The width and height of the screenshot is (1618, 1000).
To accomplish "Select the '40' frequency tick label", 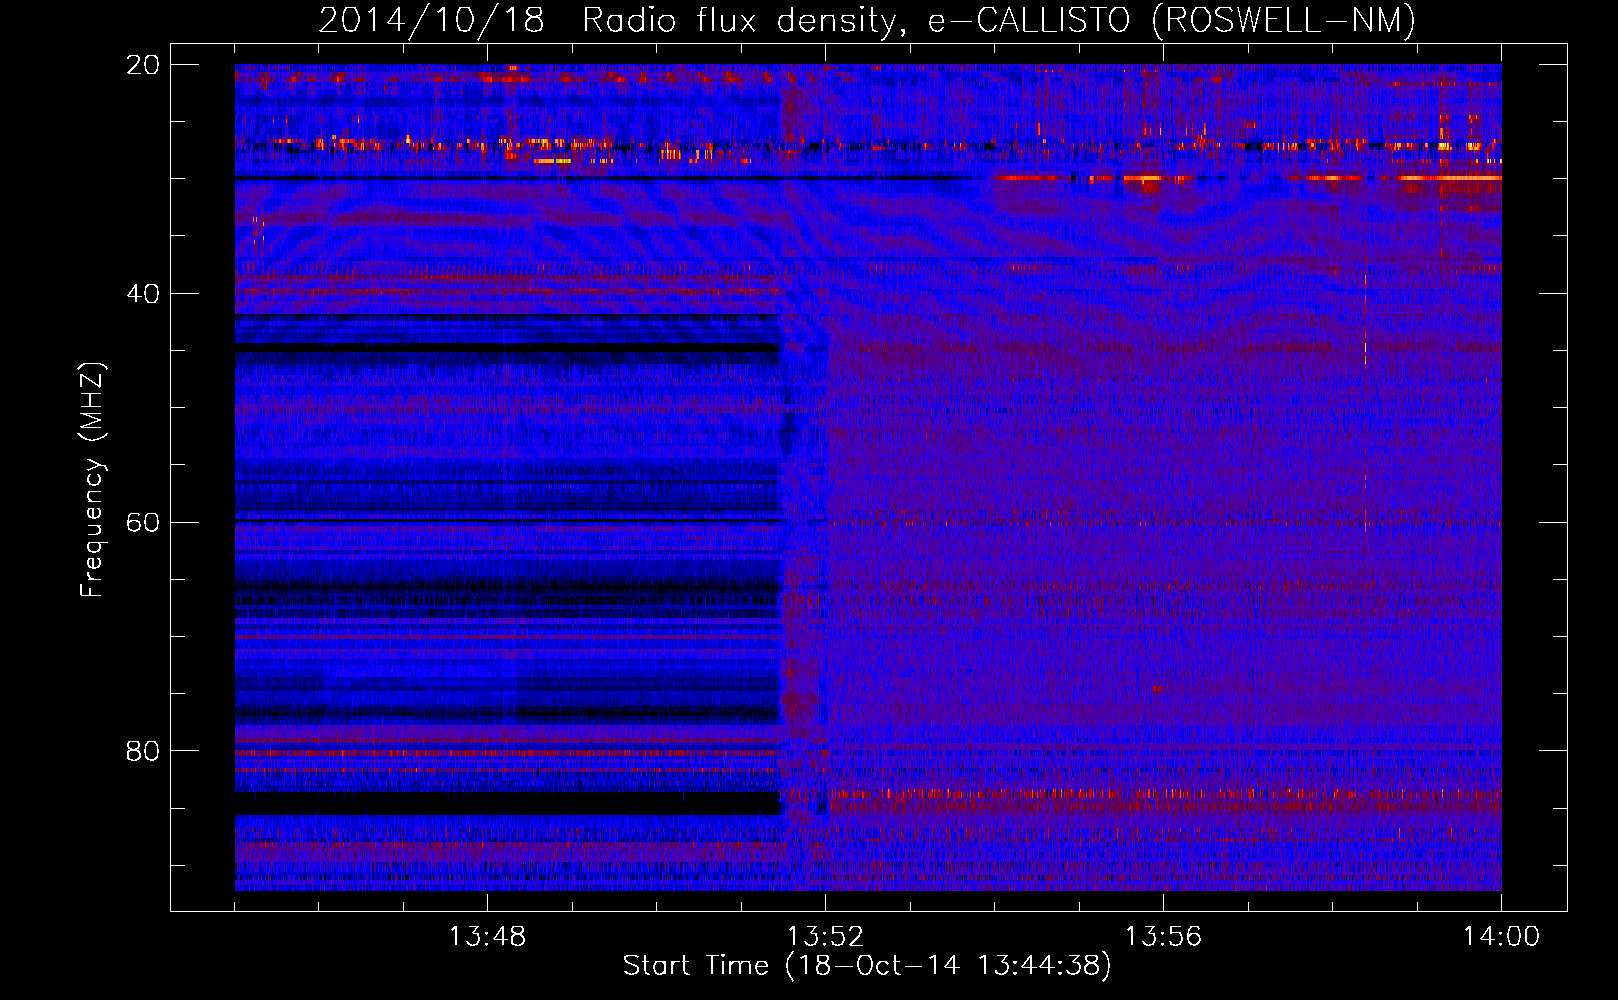I will [143, 294].
